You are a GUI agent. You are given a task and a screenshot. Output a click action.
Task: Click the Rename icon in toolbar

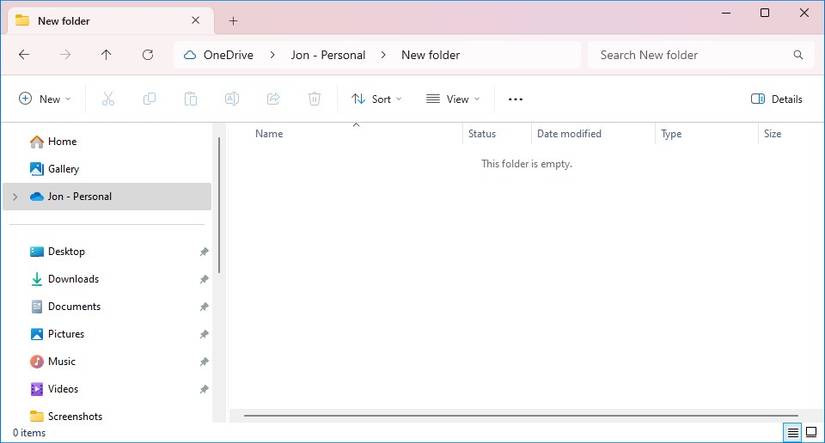click(x=231, y=99)
